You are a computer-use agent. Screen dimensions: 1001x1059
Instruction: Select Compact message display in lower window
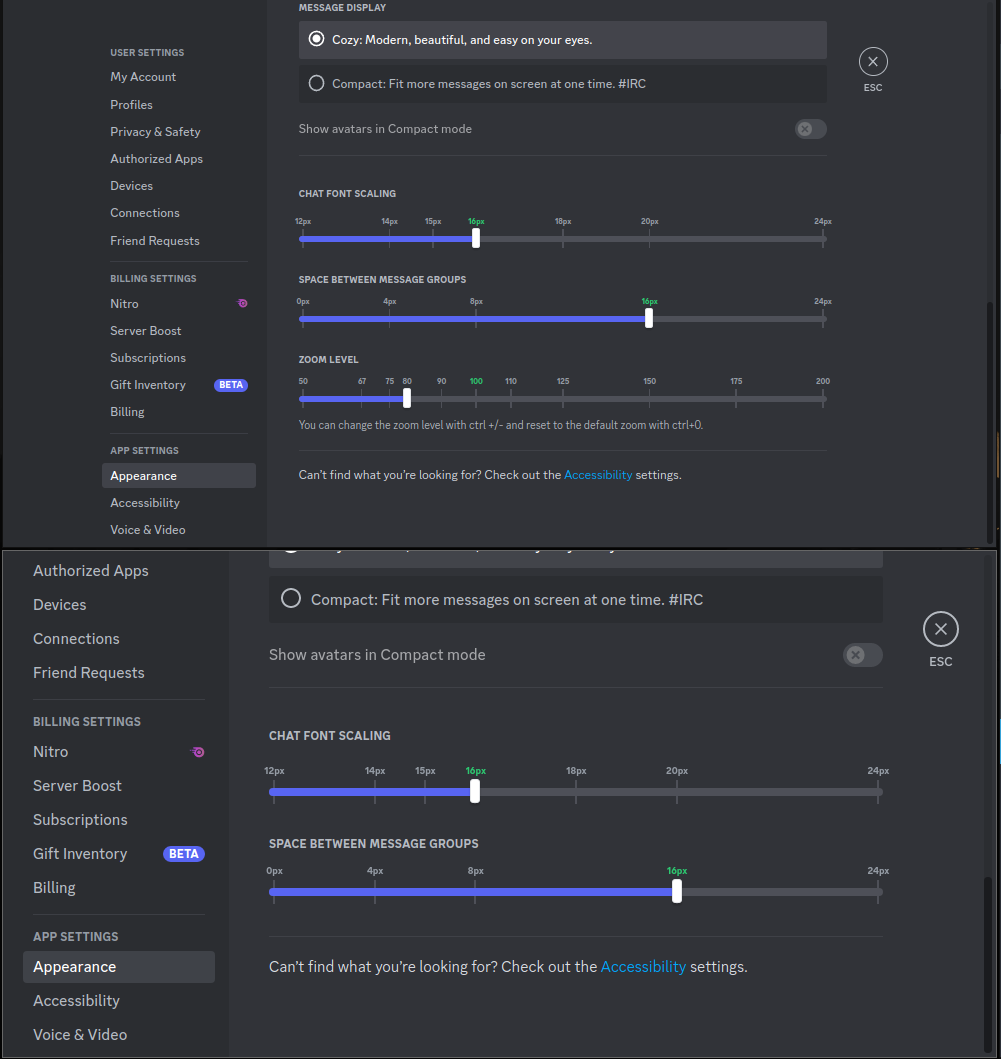coord(575,600)
